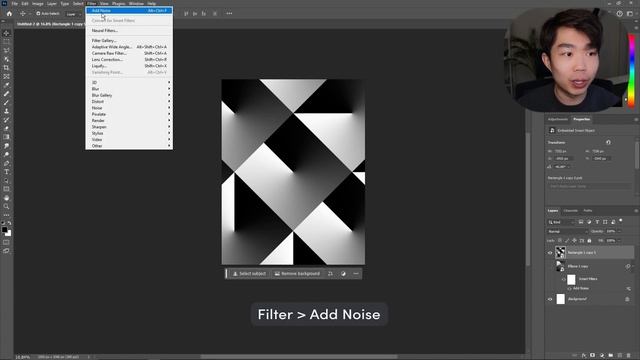The height and width of the screenshot is (360, 640).
Task: Toggle the pixel layer filter icon
Action: pyautogui.click(x=581, y=222)
